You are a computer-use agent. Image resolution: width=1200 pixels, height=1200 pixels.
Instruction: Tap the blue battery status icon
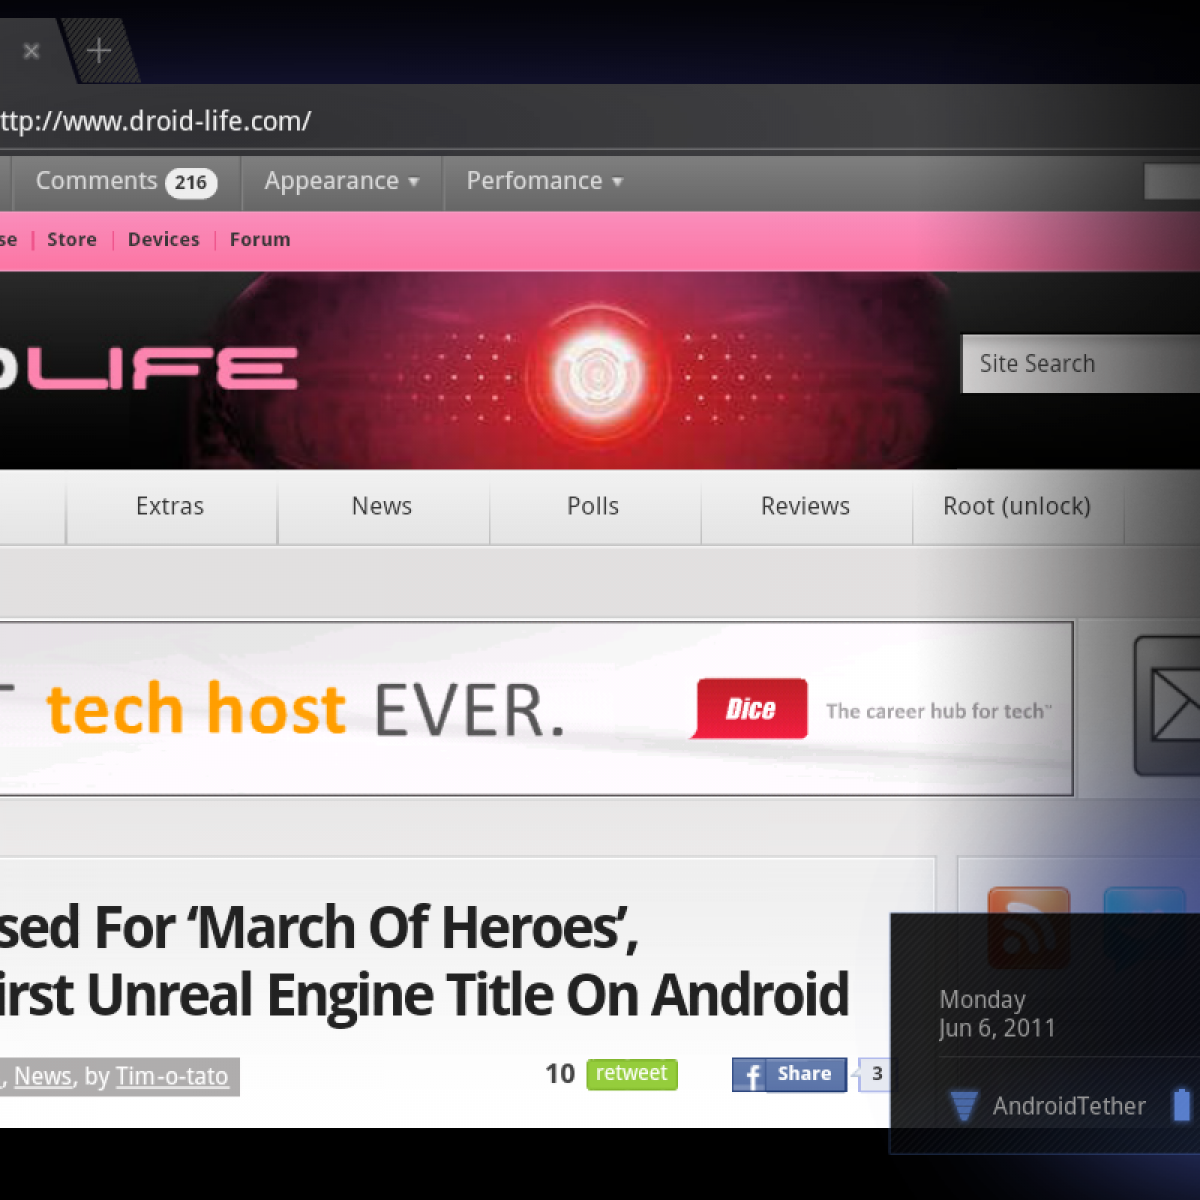tap(1182, 1104)
